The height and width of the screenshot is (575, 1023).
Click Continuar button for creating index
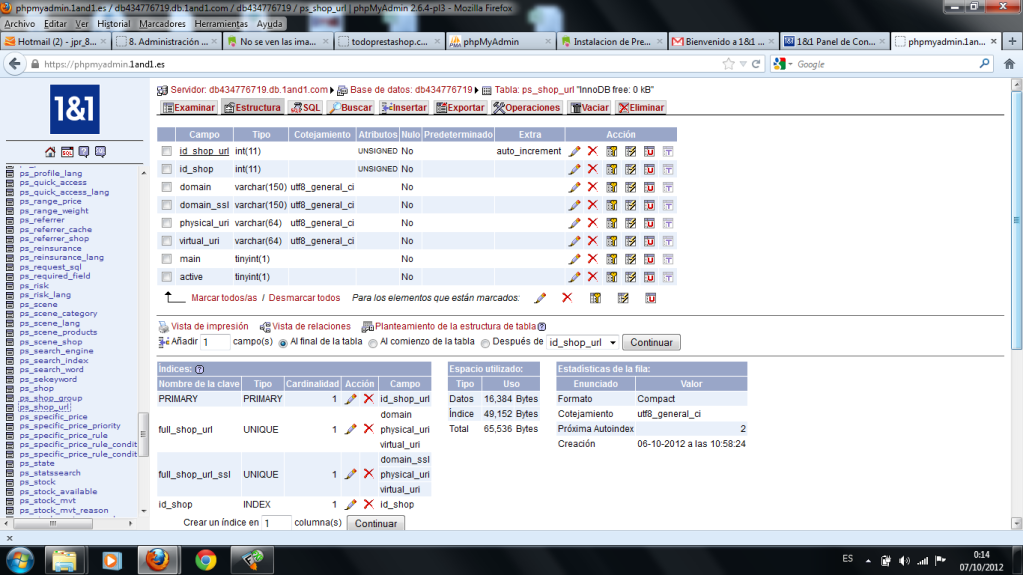[376, 523]
